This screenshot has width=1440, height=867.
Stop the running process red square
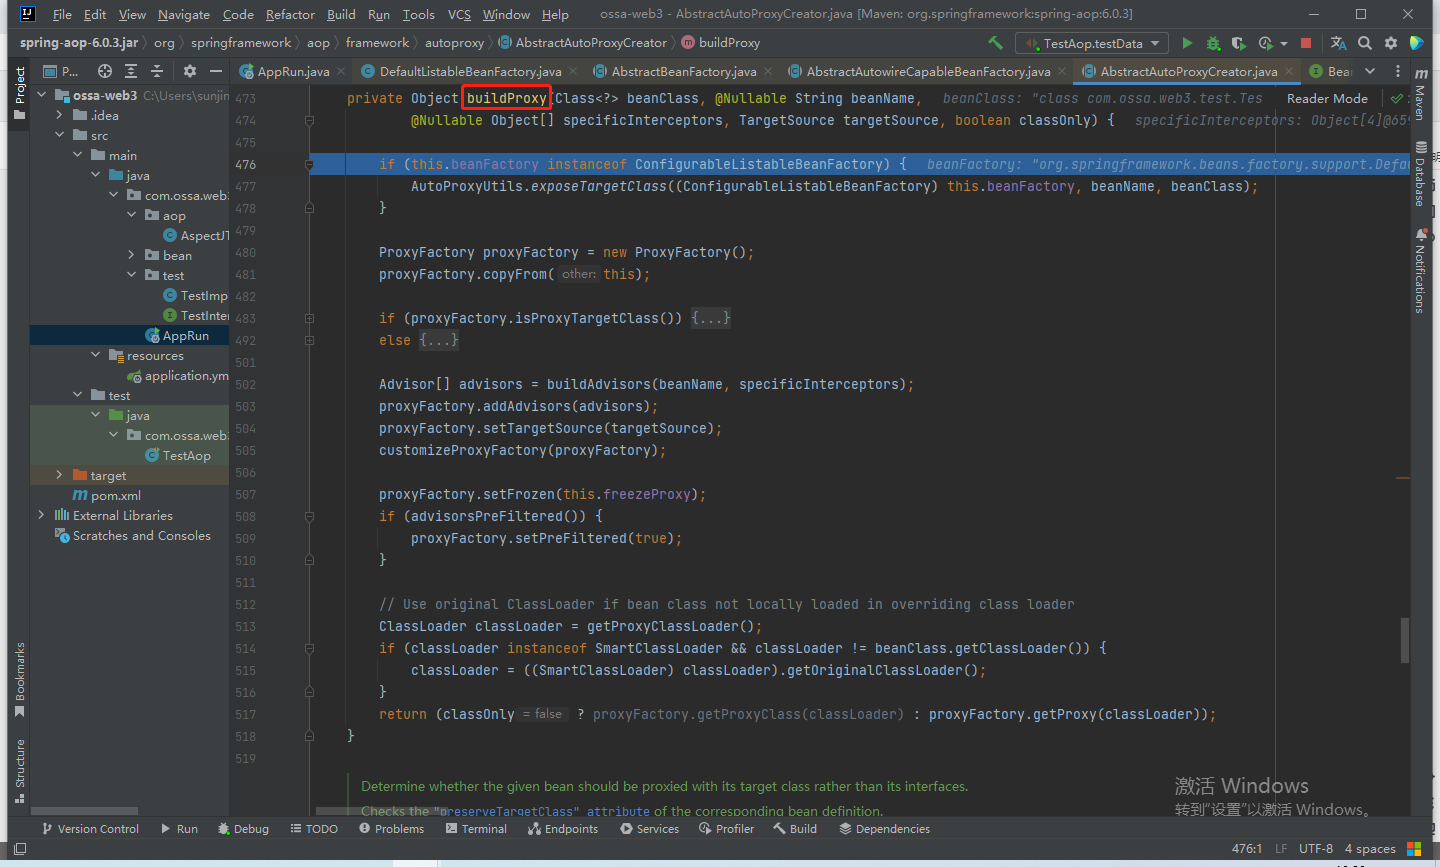point(1305,43)
